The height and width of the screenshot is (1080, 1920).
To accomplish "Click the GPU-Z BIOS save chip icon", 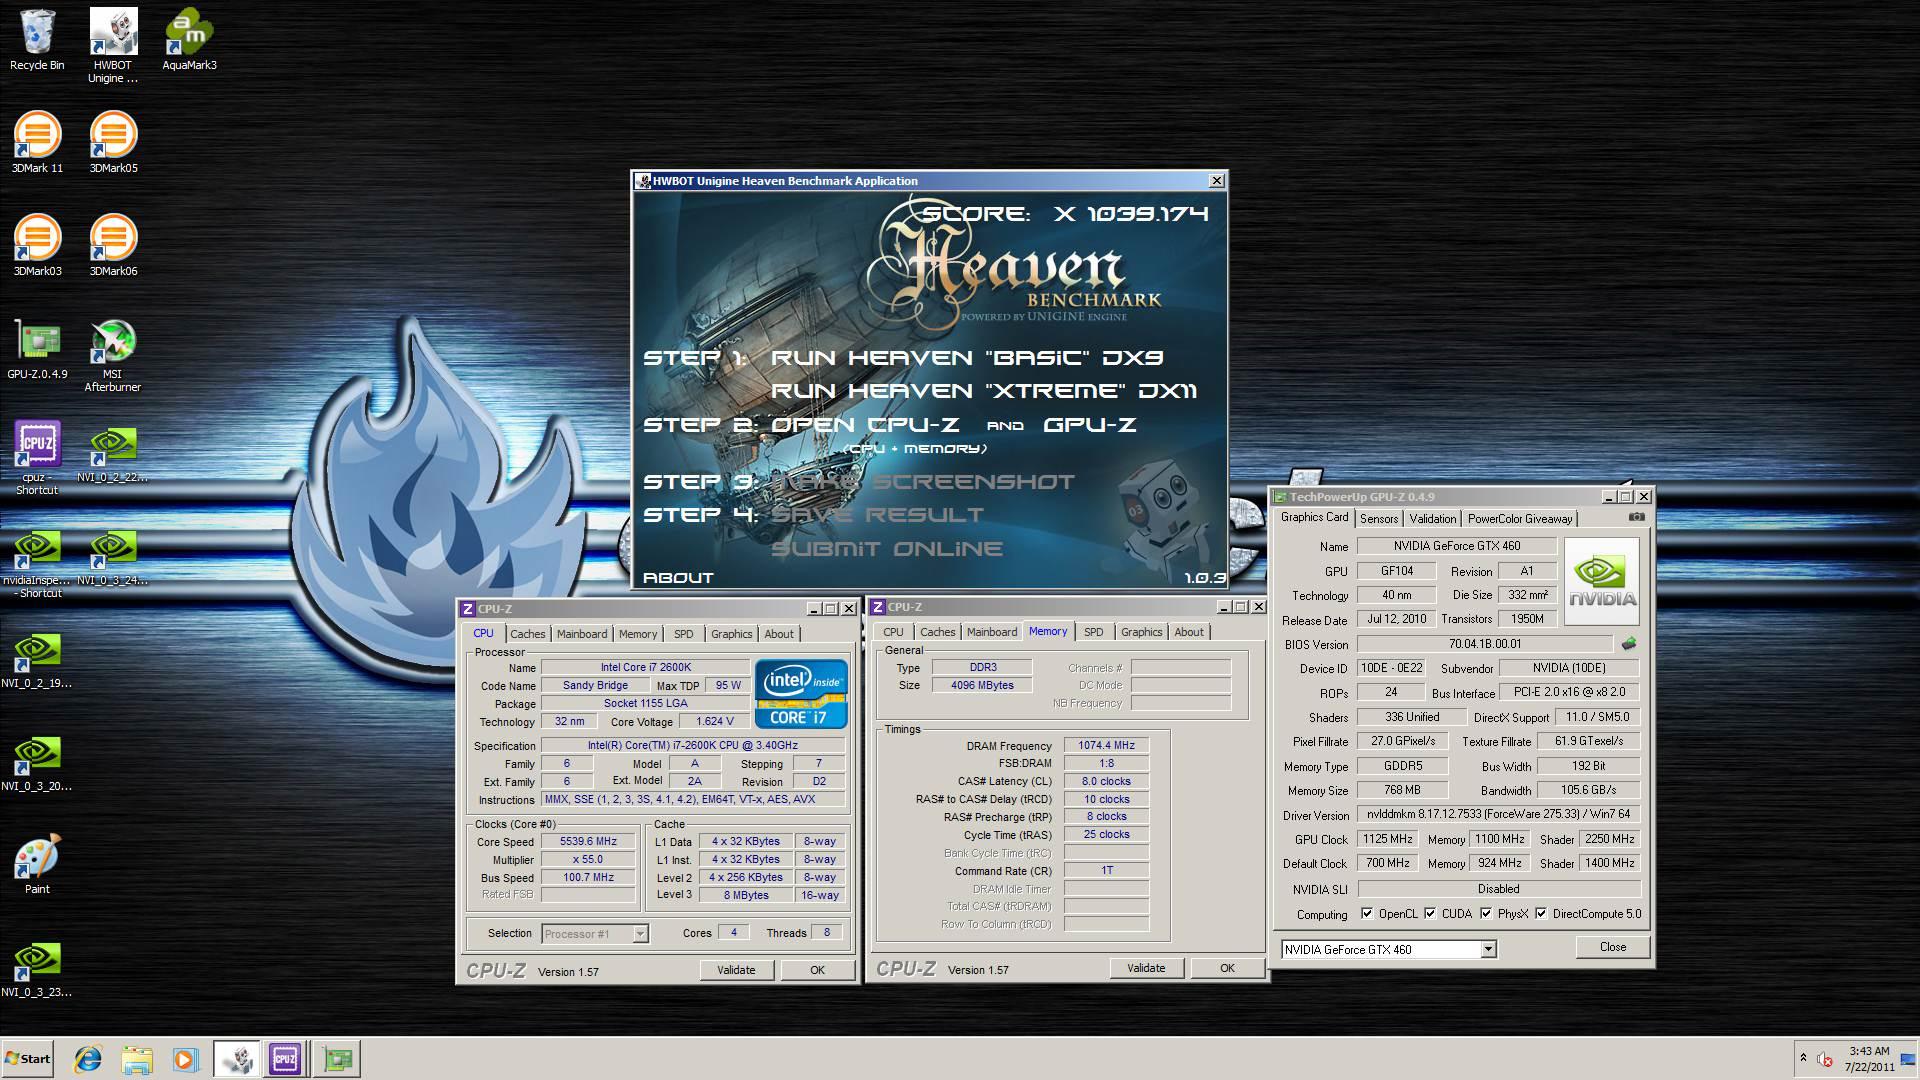I will tap(1629, 644).
